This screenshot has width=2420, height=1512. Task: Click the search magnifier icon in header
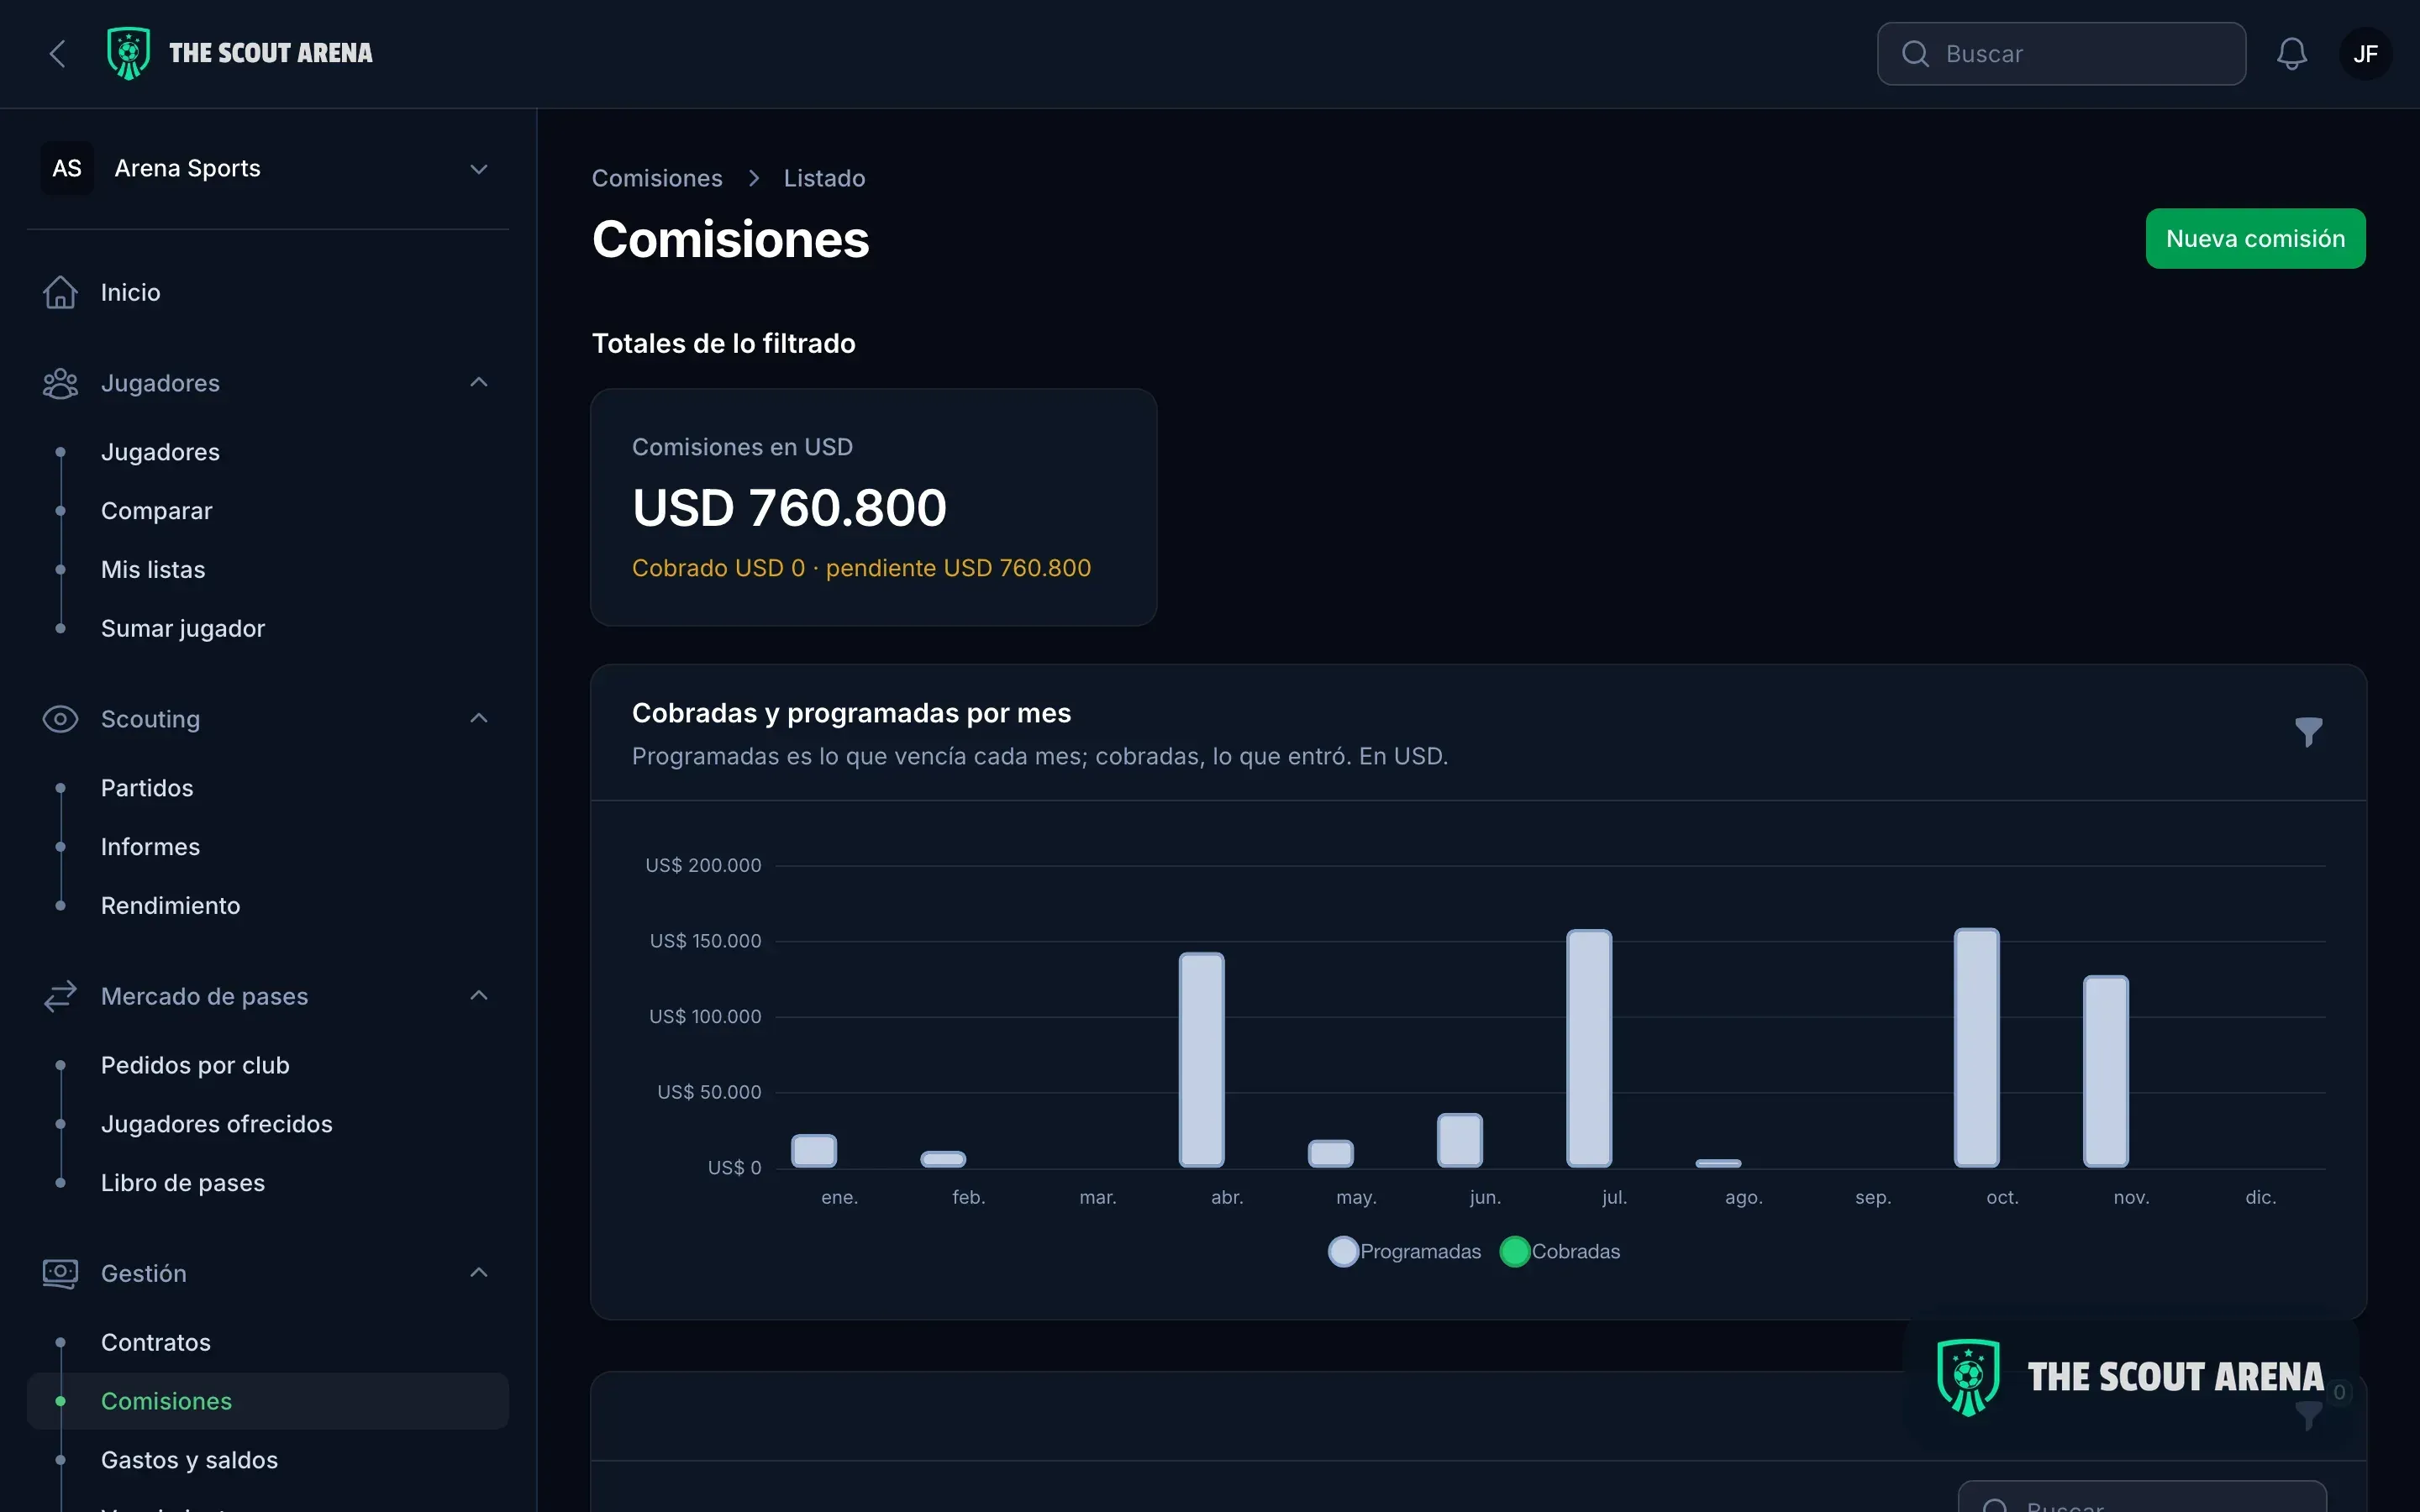[1914, 54]
